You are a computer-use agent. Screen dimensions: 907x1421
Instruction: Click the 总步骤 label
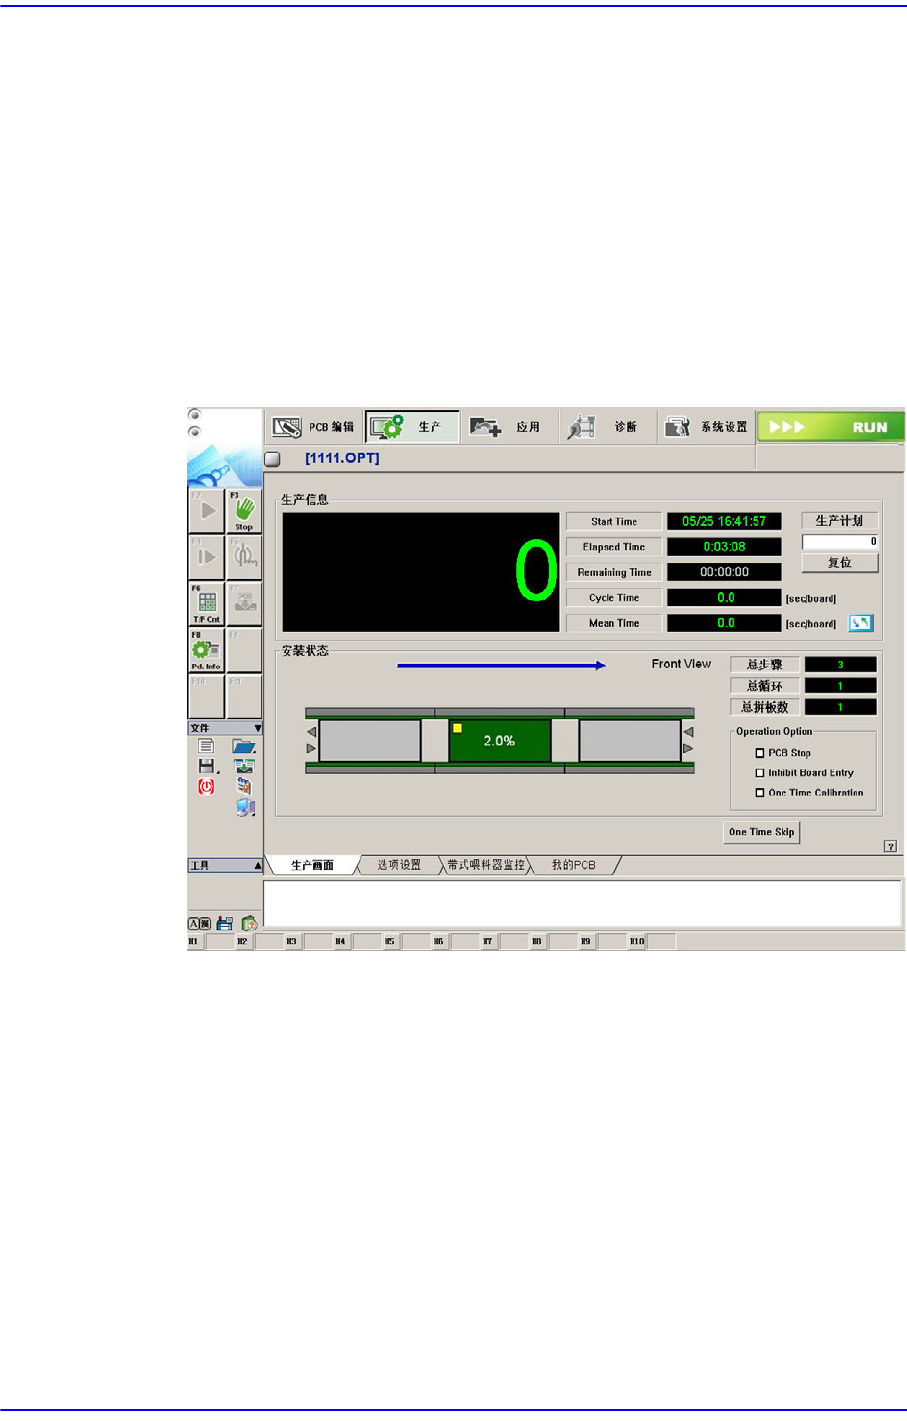[765, 665]
